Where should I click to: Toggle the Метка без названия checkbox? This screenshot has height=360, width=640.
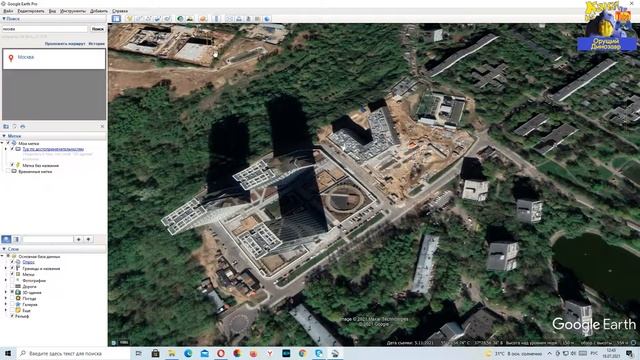[12, 165]
